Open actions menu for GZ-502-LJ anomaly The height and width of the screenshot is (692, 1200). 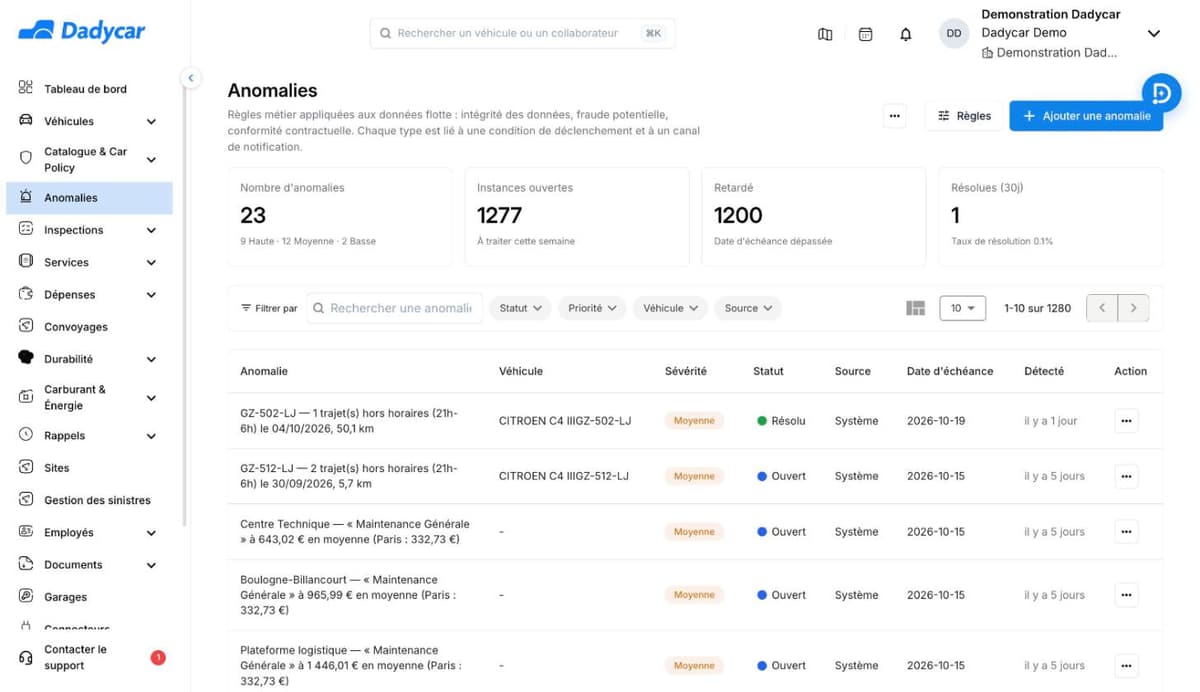pos(1126,421)
